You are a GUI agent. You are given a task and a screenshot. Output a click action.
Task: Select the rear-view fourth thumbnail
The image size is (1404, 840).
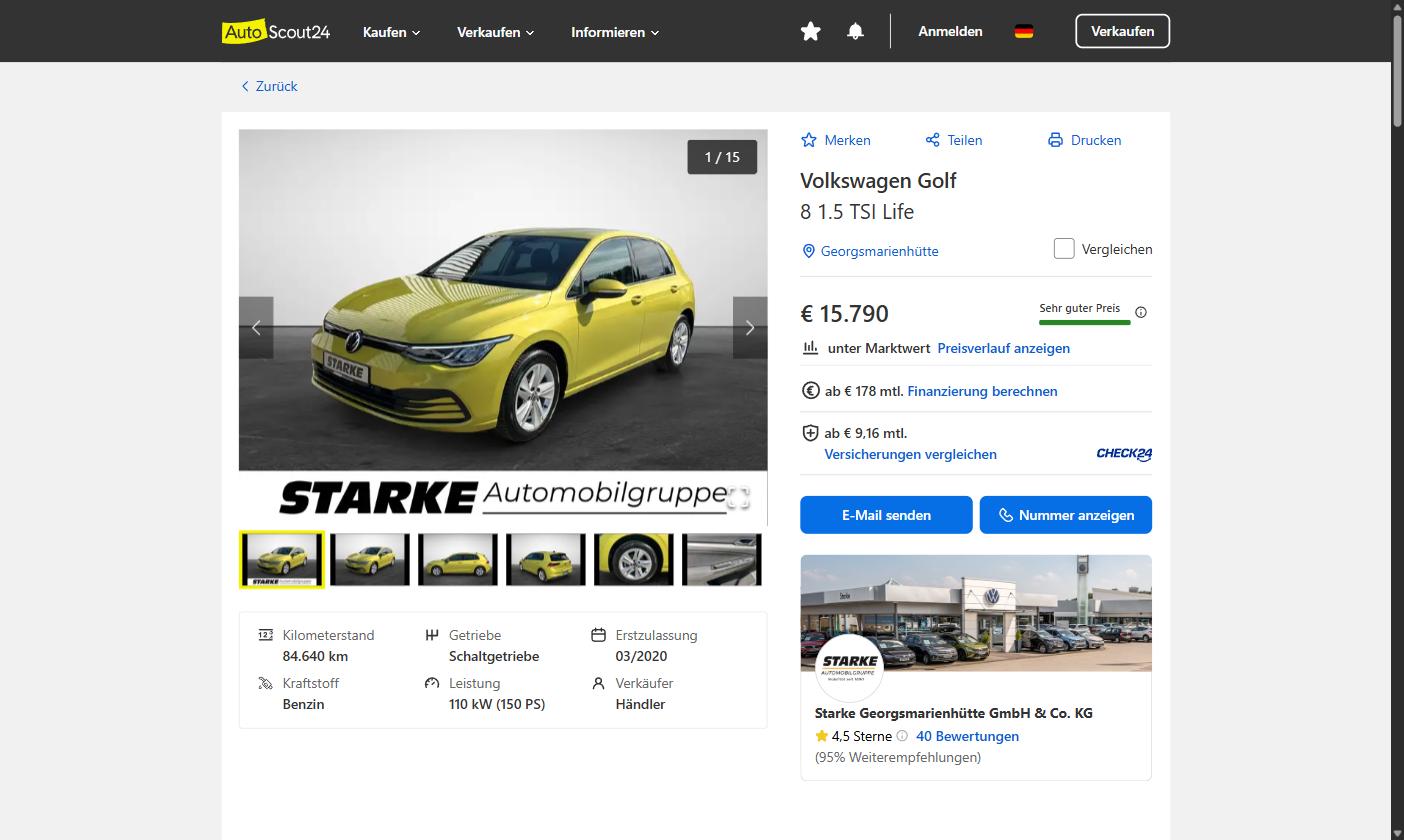pos(546,559)
